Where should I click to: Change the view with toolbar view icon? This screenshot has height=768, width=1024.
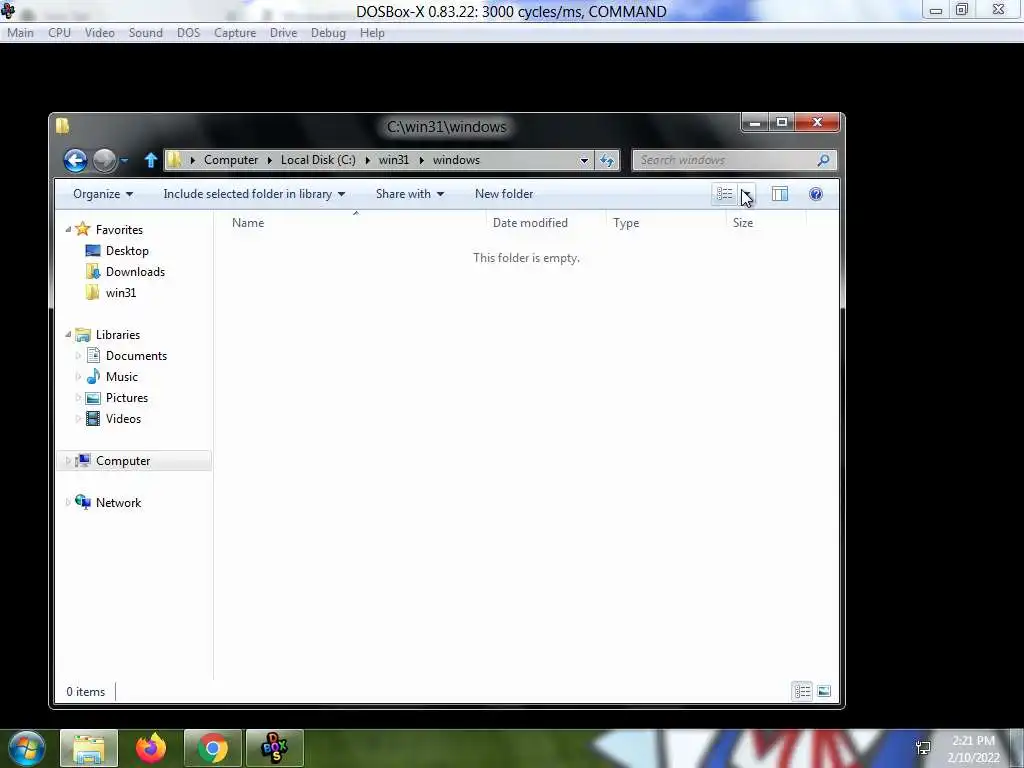[x=725, y=194]
